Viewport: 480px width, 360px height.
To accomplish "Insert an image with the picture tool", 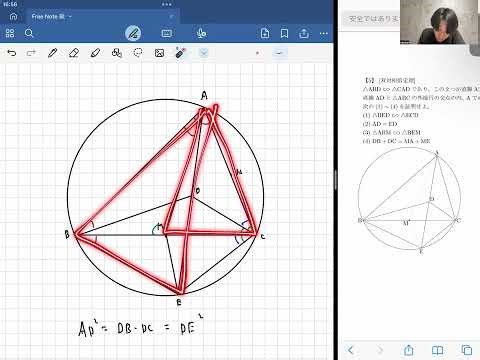I will (159, 53).
